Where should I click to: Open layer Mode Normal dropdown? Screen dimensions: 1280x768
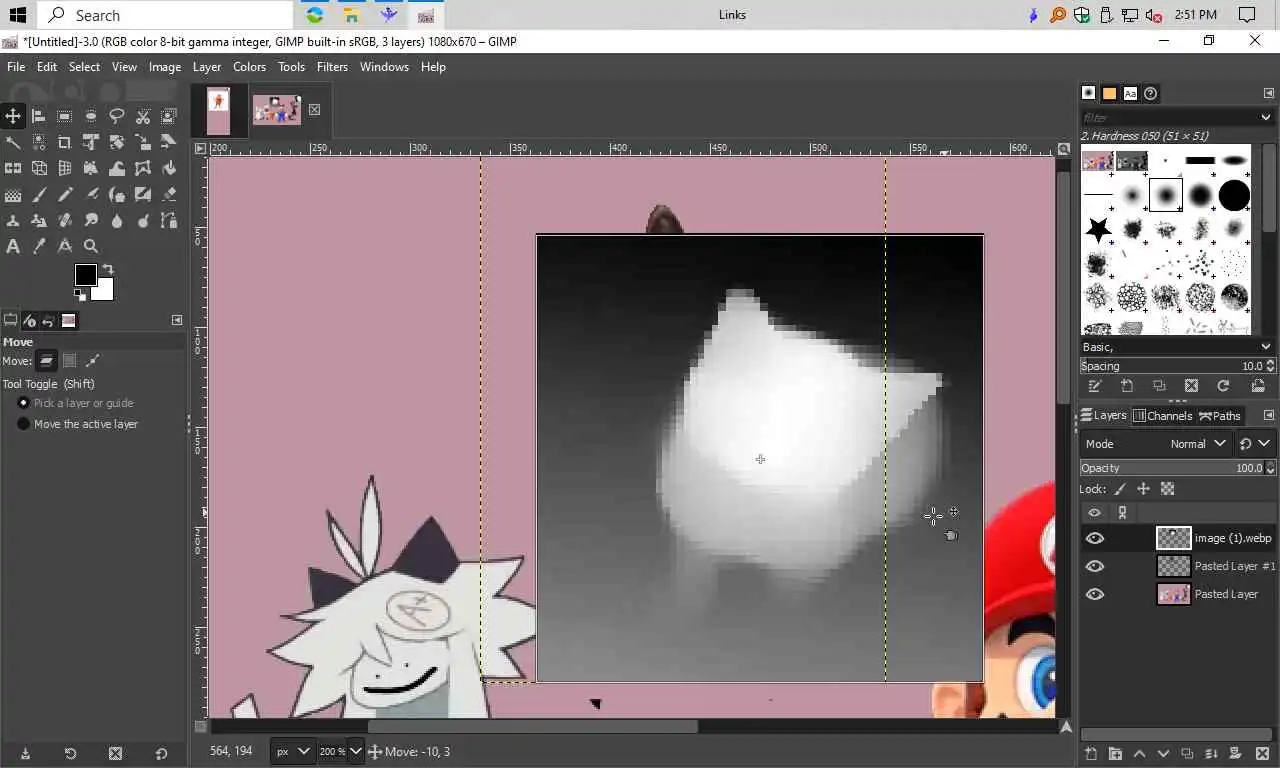click(1155, 444)
